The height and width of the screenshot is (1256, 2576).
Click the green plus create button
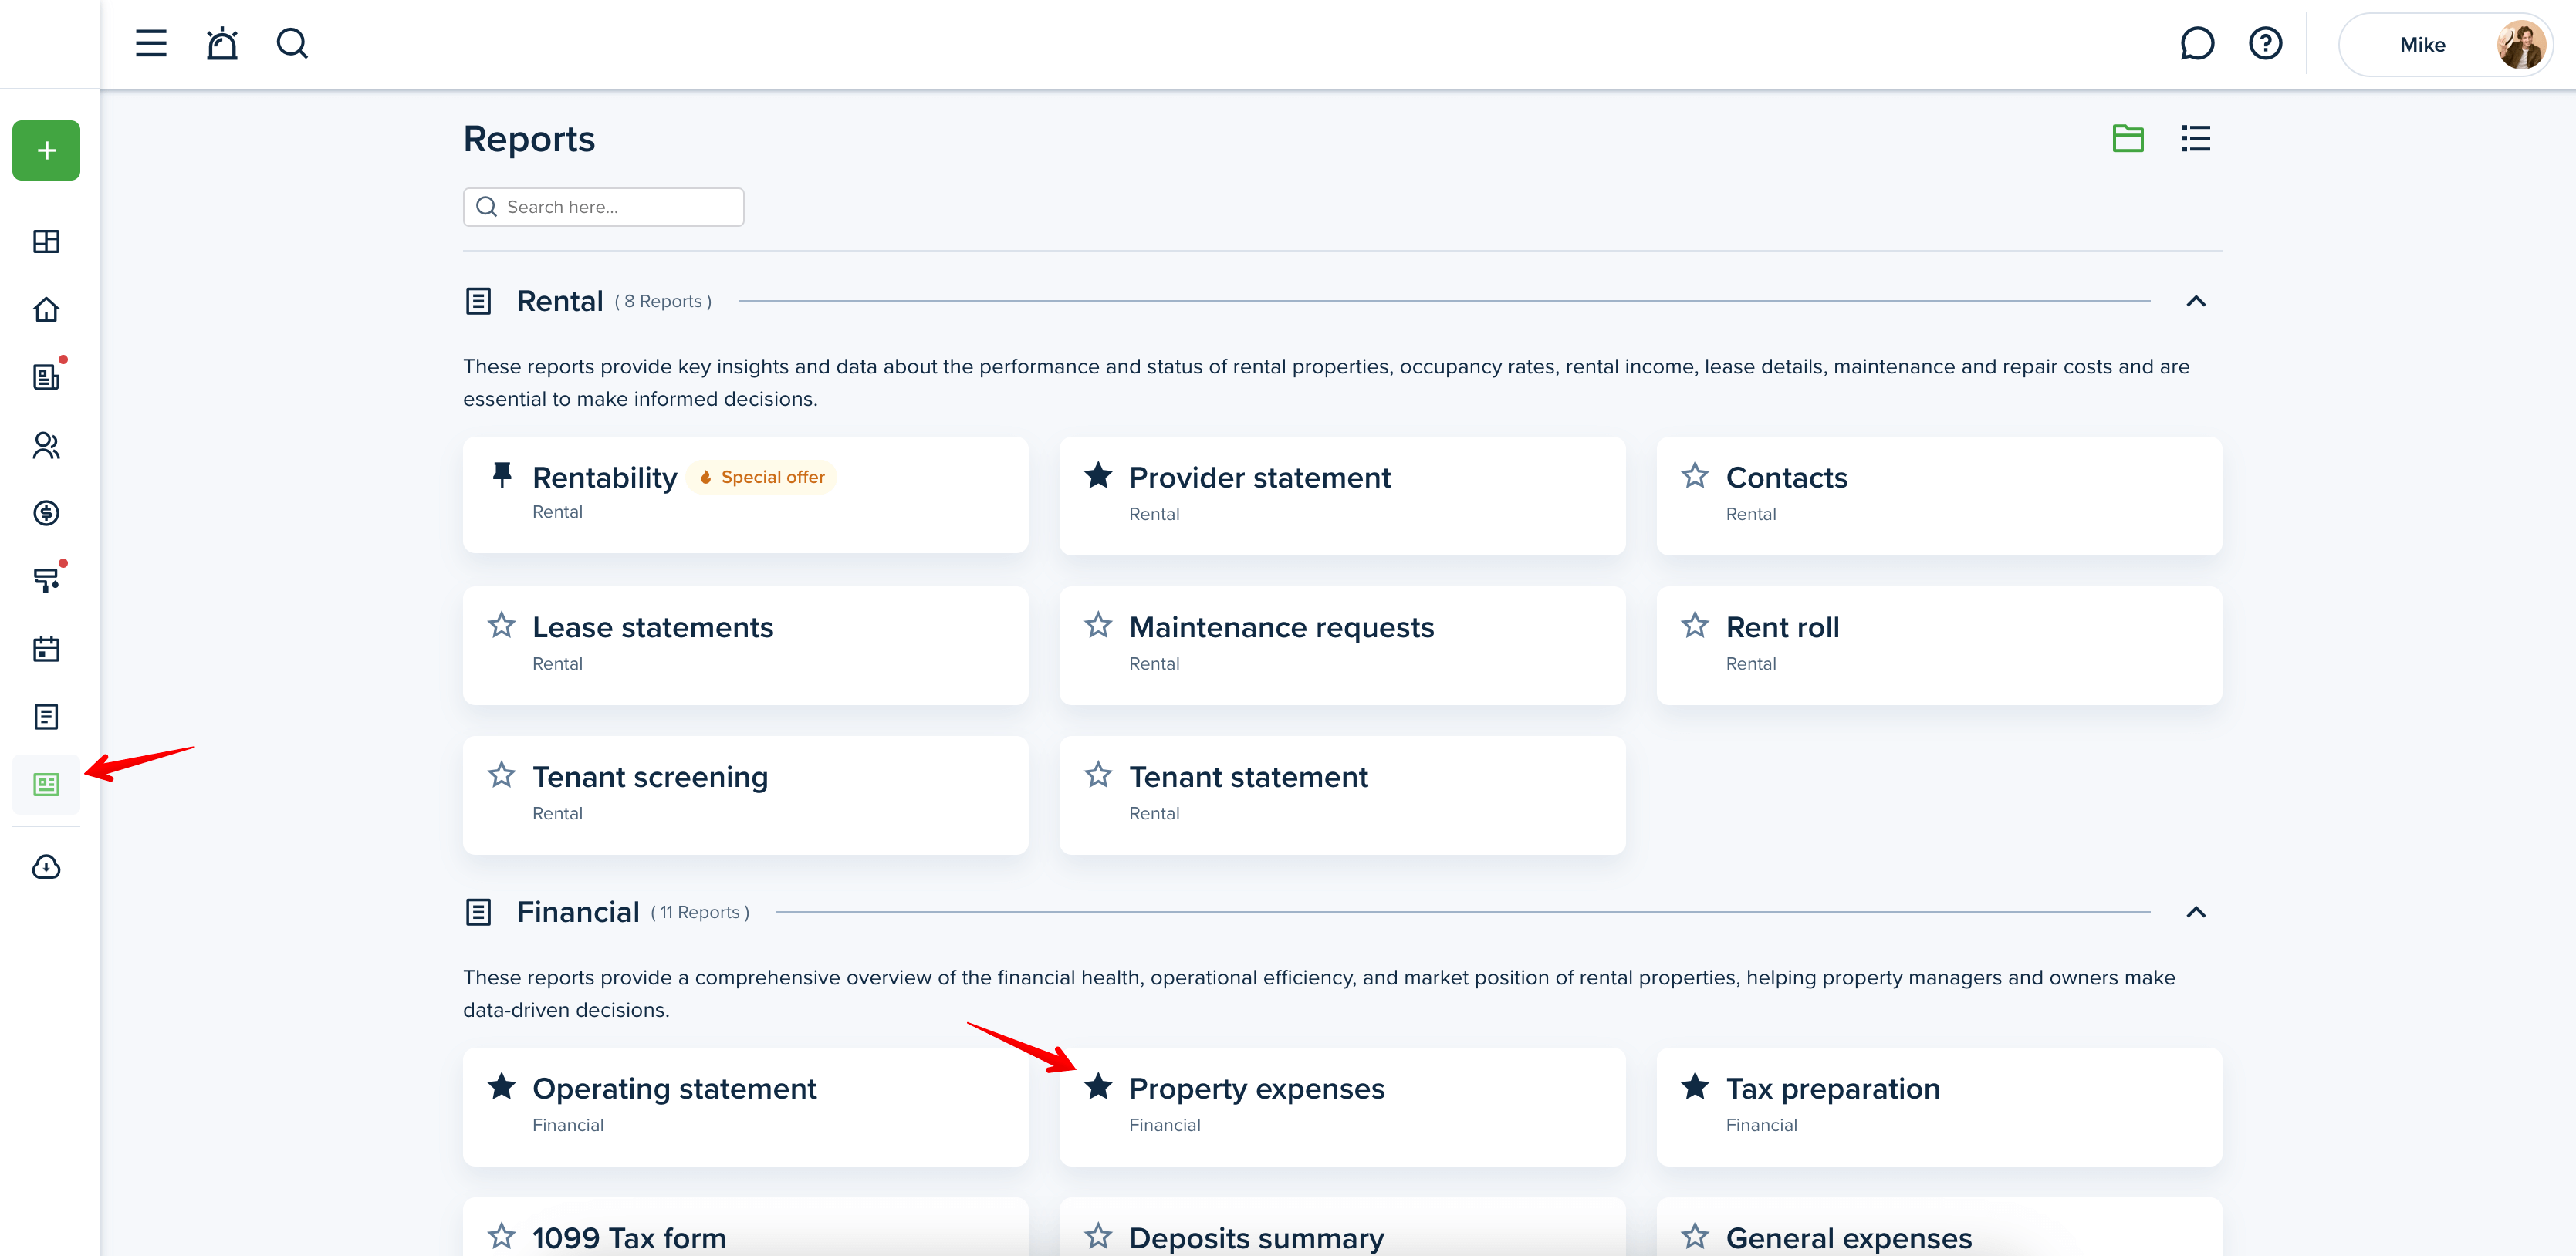point(46,151)
